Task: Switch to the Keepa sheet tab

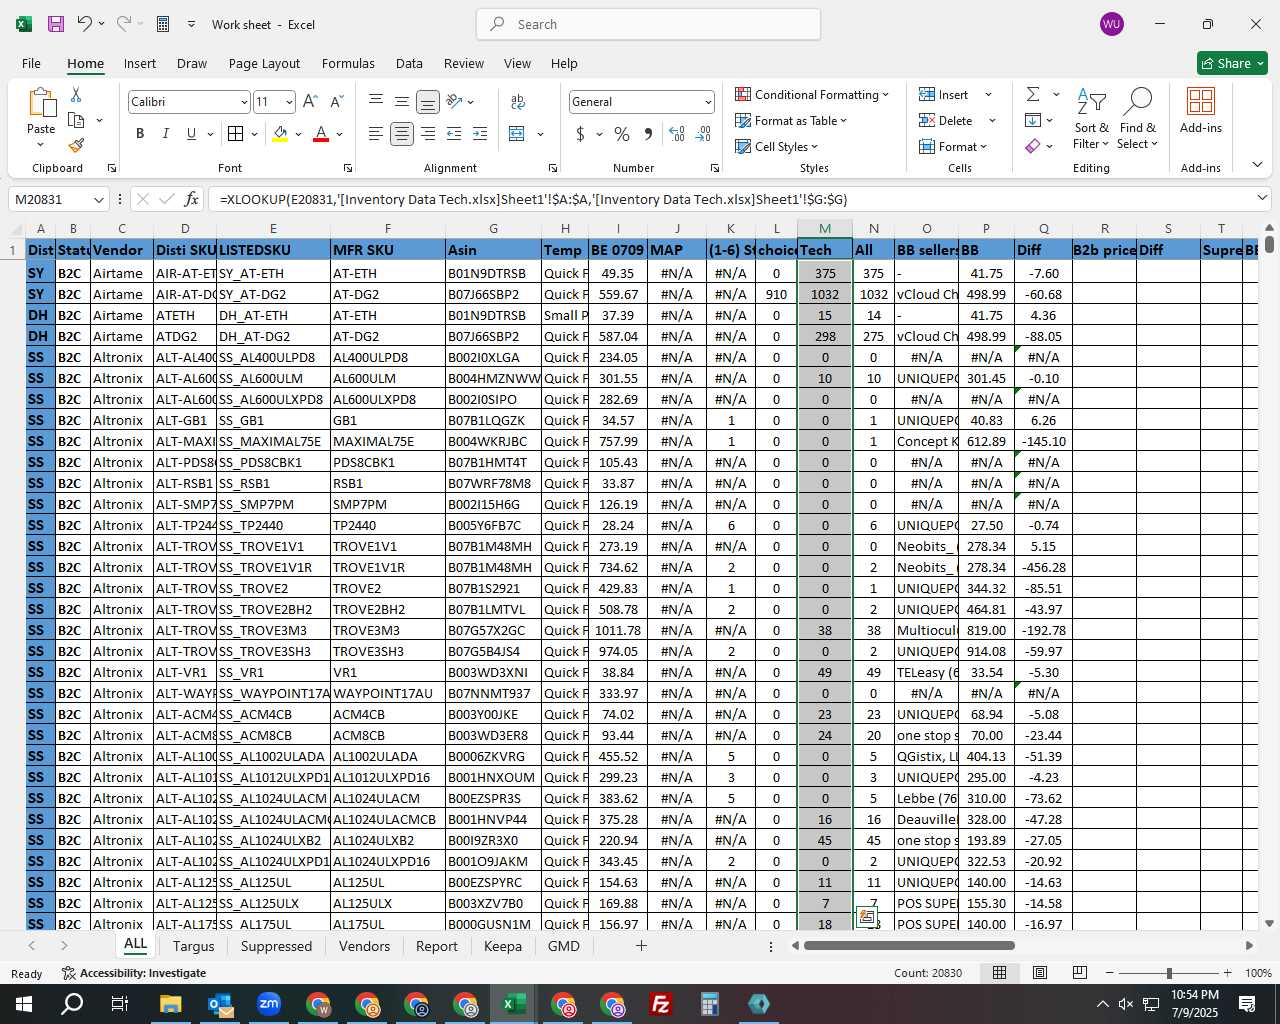Action: point(503,946)
